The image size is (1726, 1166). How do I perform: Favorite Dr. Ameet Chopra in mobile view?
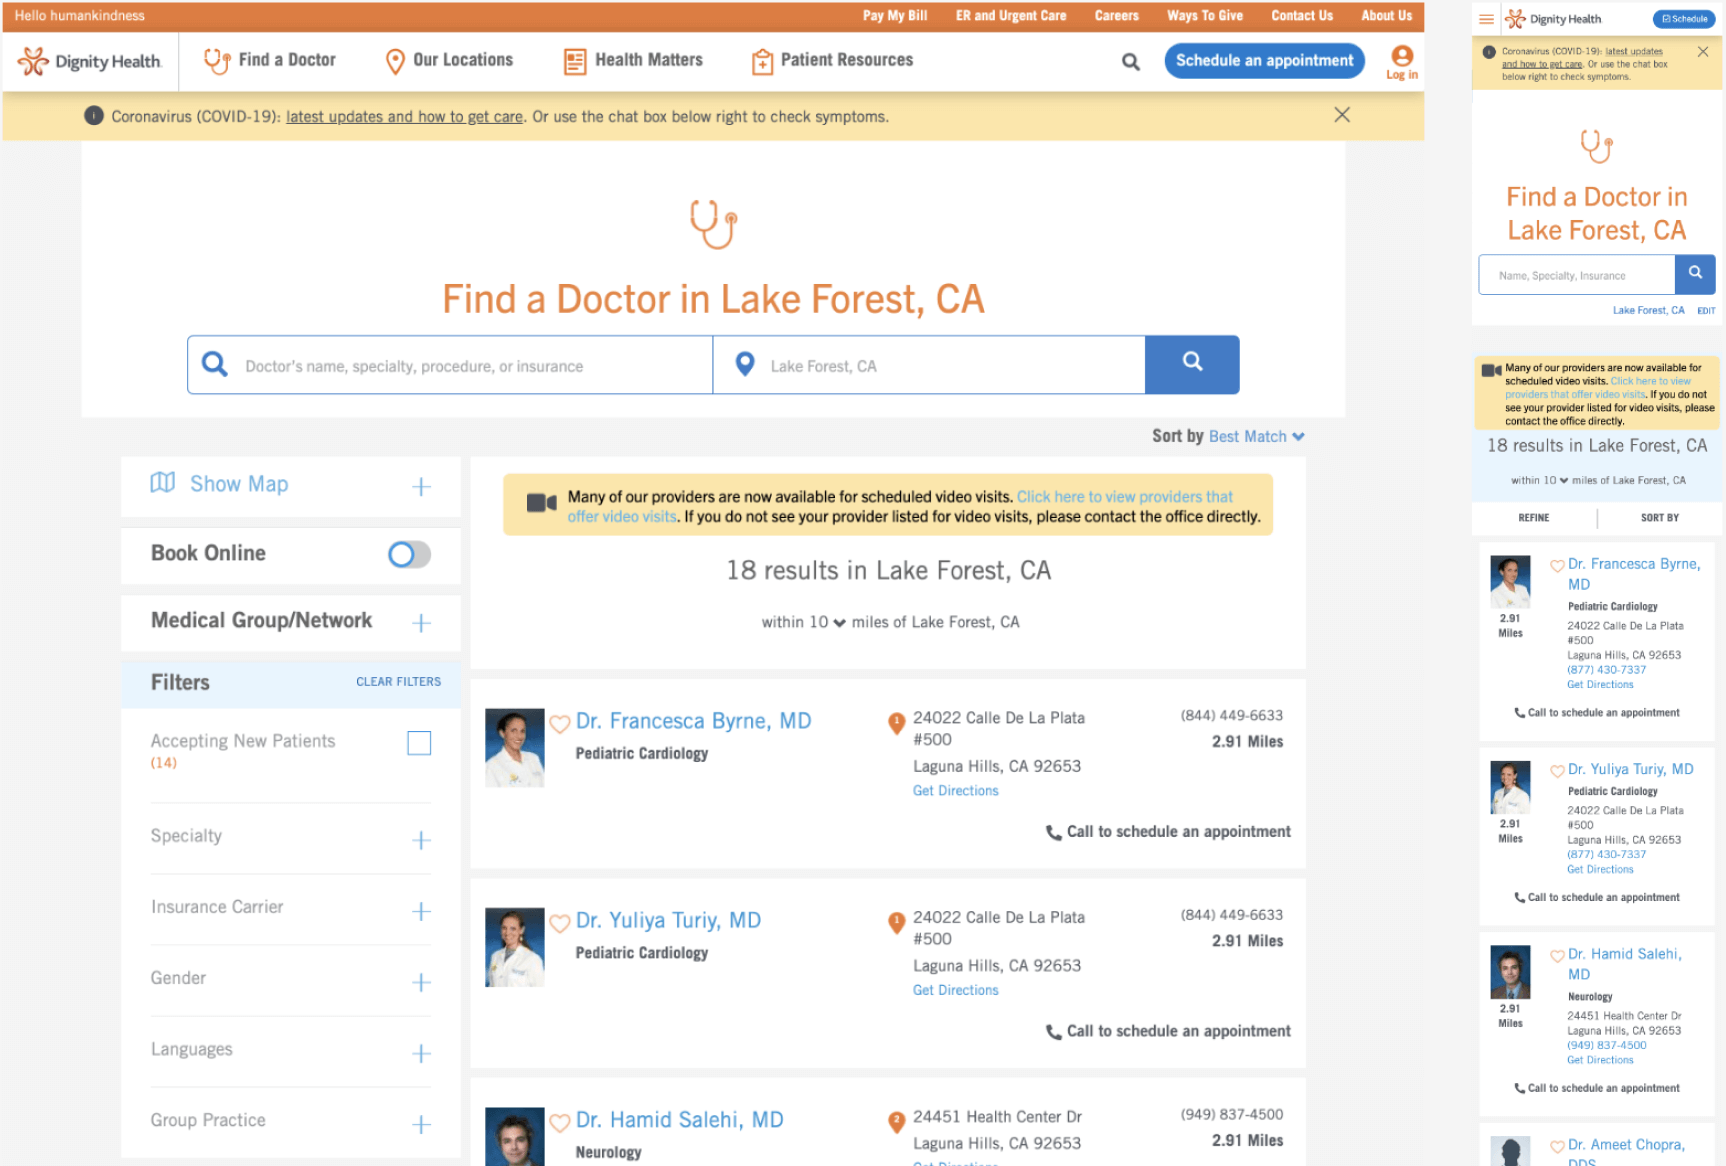pyautogui.click(x=1557, y=1146)
